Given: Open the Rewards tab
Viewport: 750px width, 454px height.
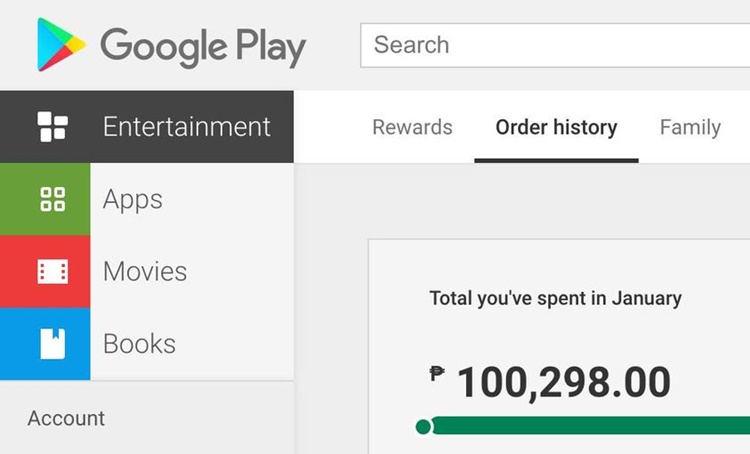Looking at the screenshot, I should pos(412,127).
